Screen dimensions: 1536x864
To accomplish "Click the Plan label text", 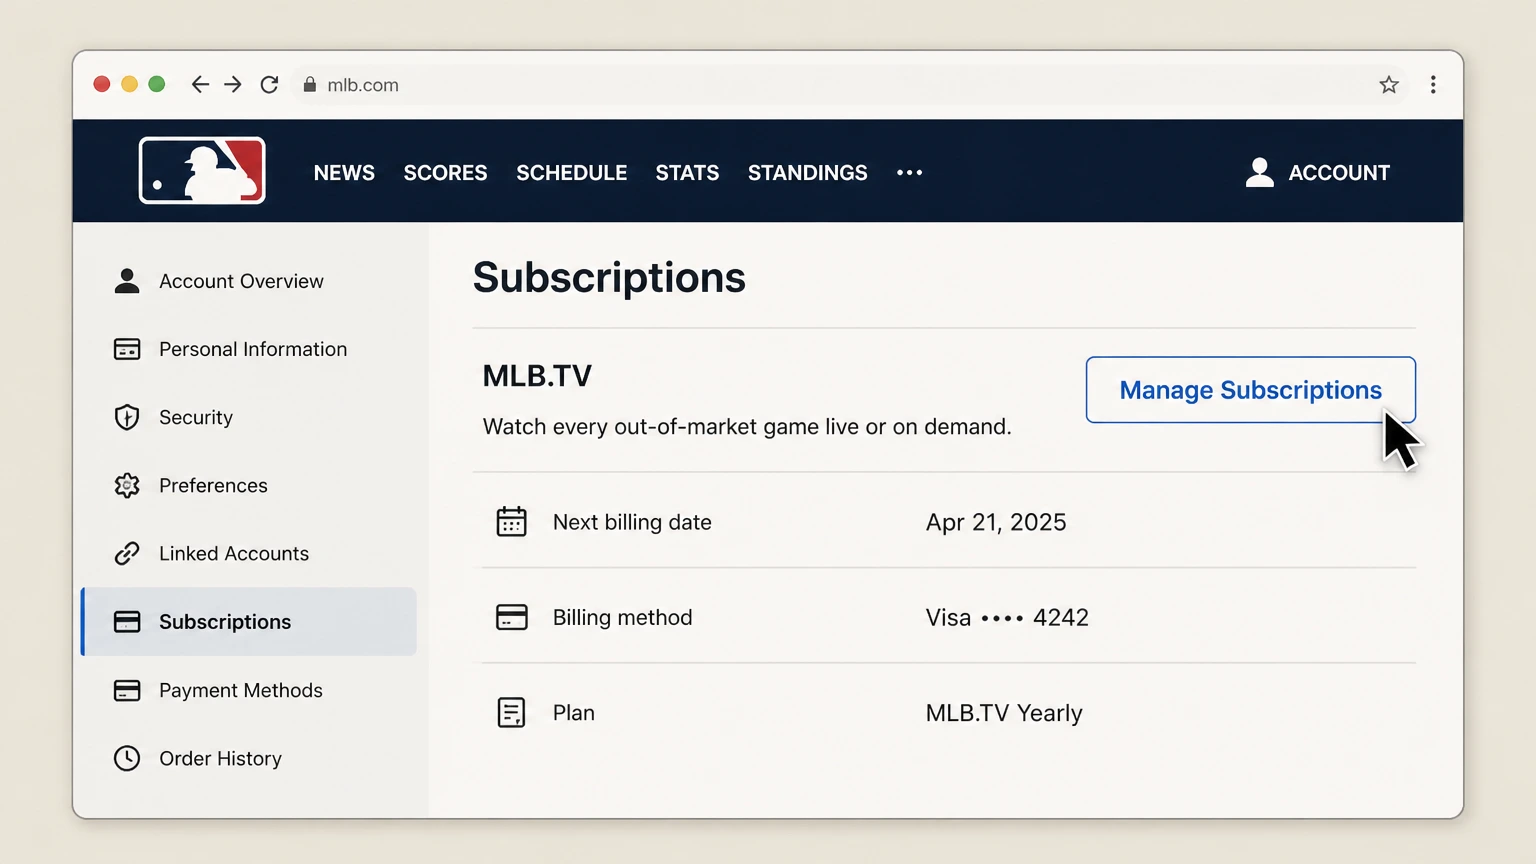I will click(574, 713).
